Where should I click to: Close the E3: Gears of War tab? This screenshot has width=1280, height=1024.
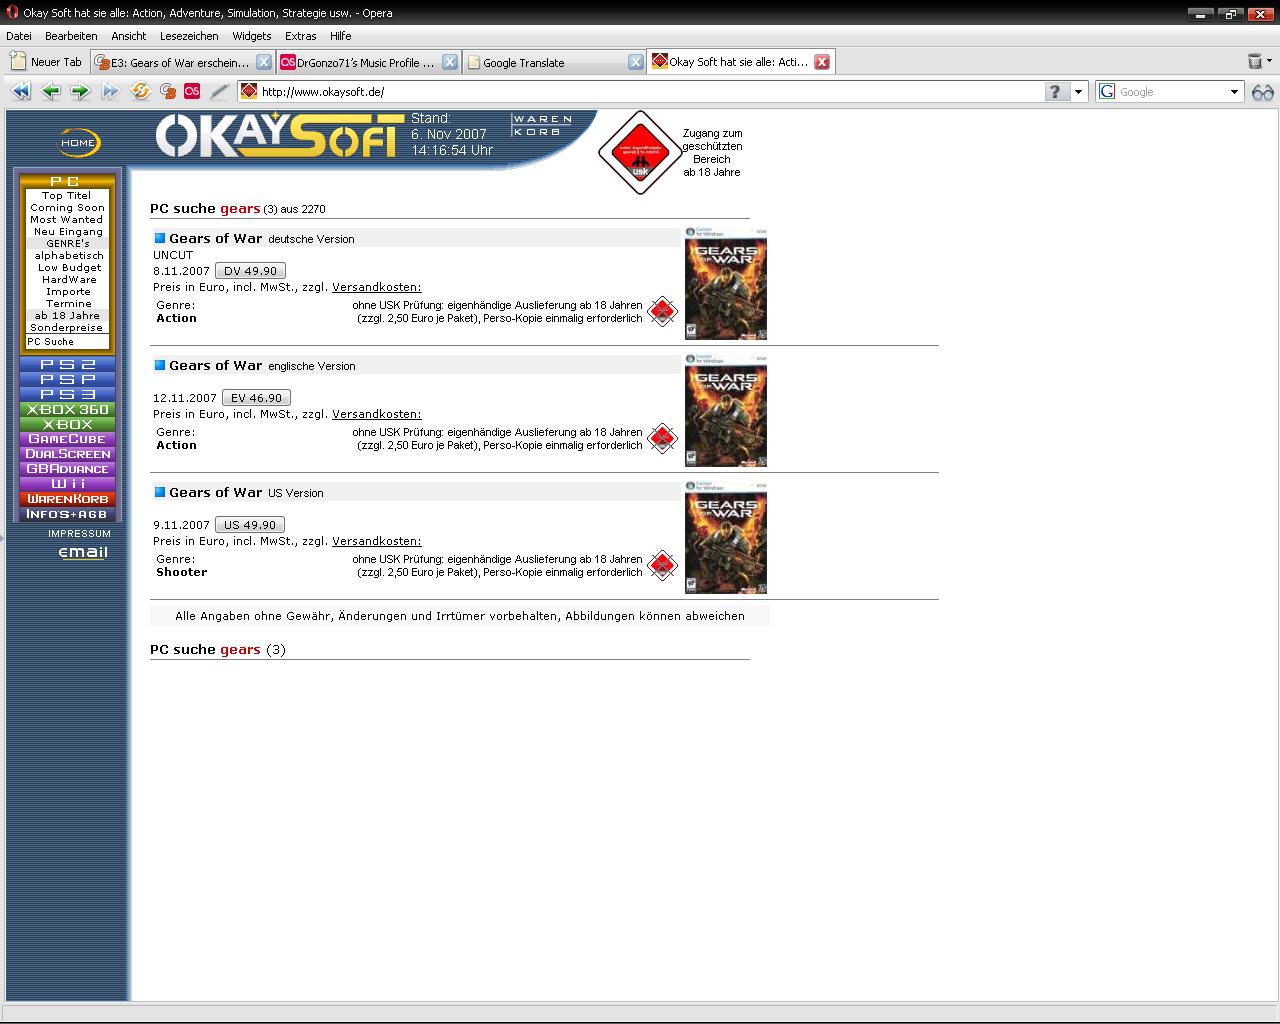point(264,62)
